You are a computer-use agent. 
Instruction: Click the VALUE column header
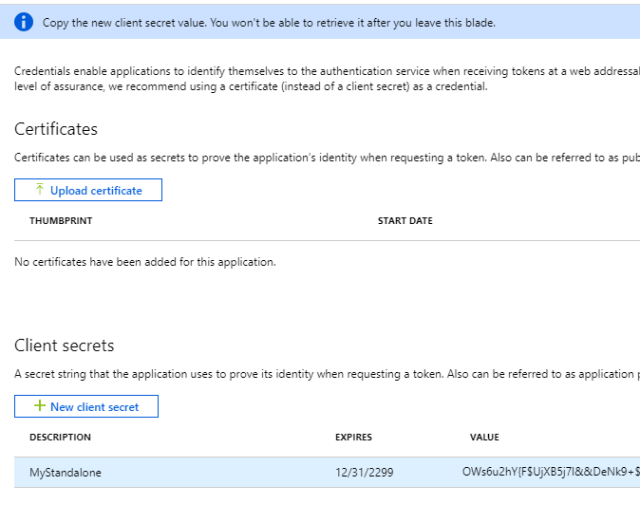484,437
